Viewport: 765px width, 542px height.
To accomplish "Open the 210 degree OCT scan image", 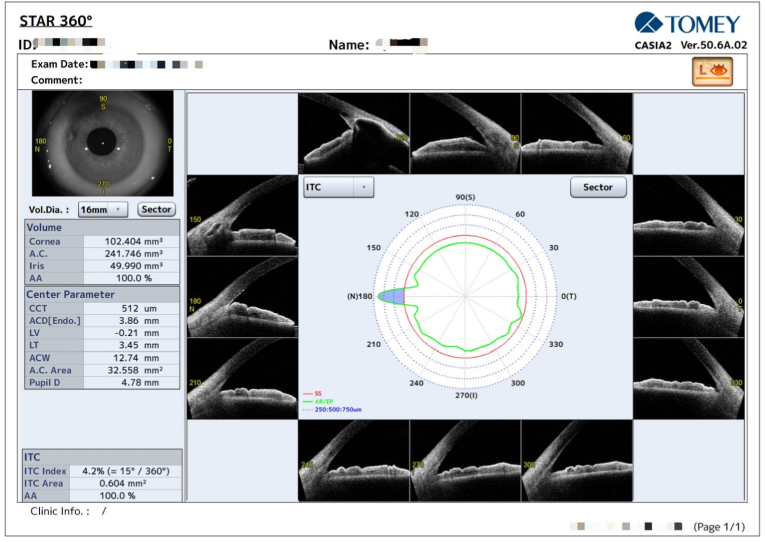I will (242, 379).
